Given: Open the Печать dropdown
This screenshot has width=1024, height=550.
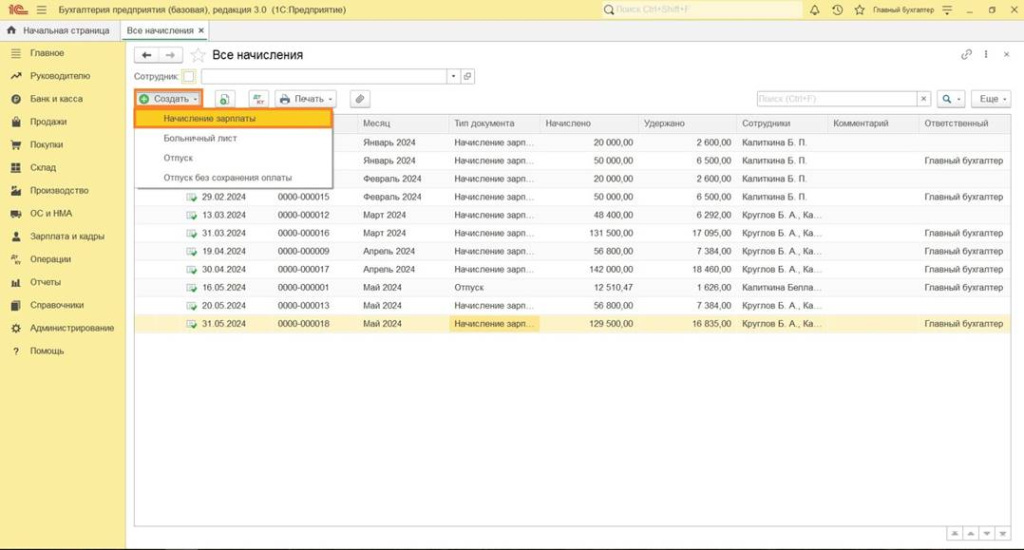Looking at the screenshot, I should click(306, 99).
